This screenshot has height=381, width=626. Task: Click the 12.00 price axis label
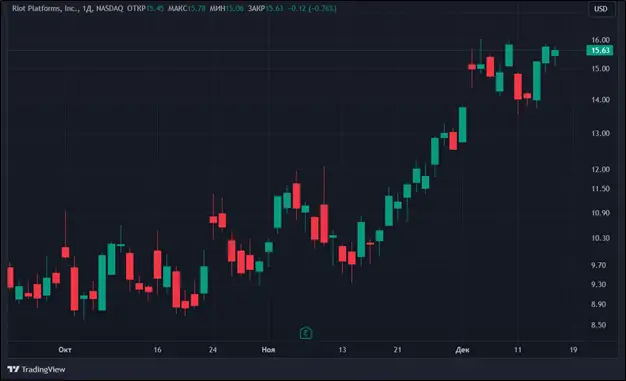tap(600, 169)
